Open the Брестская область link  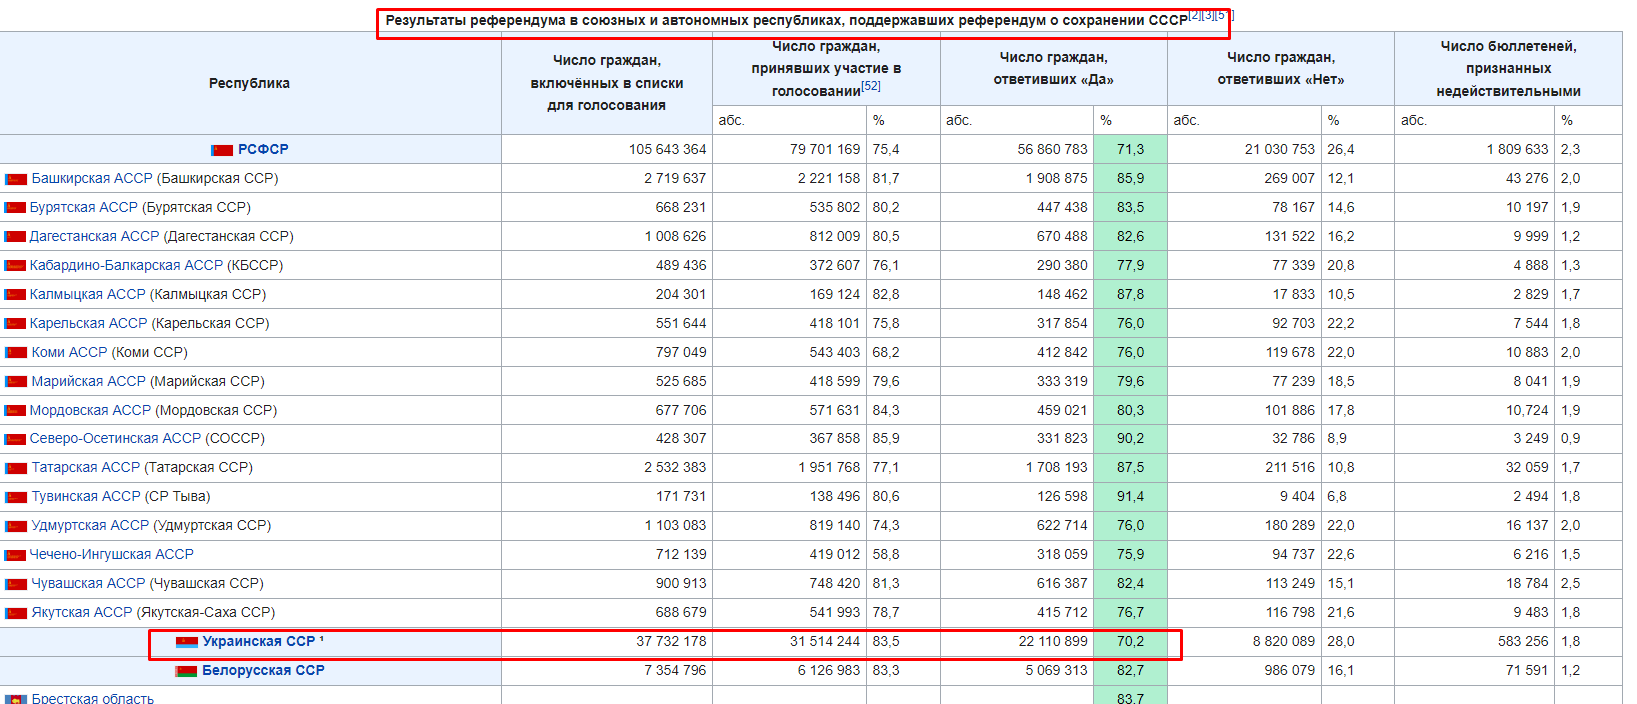point(93,698)
